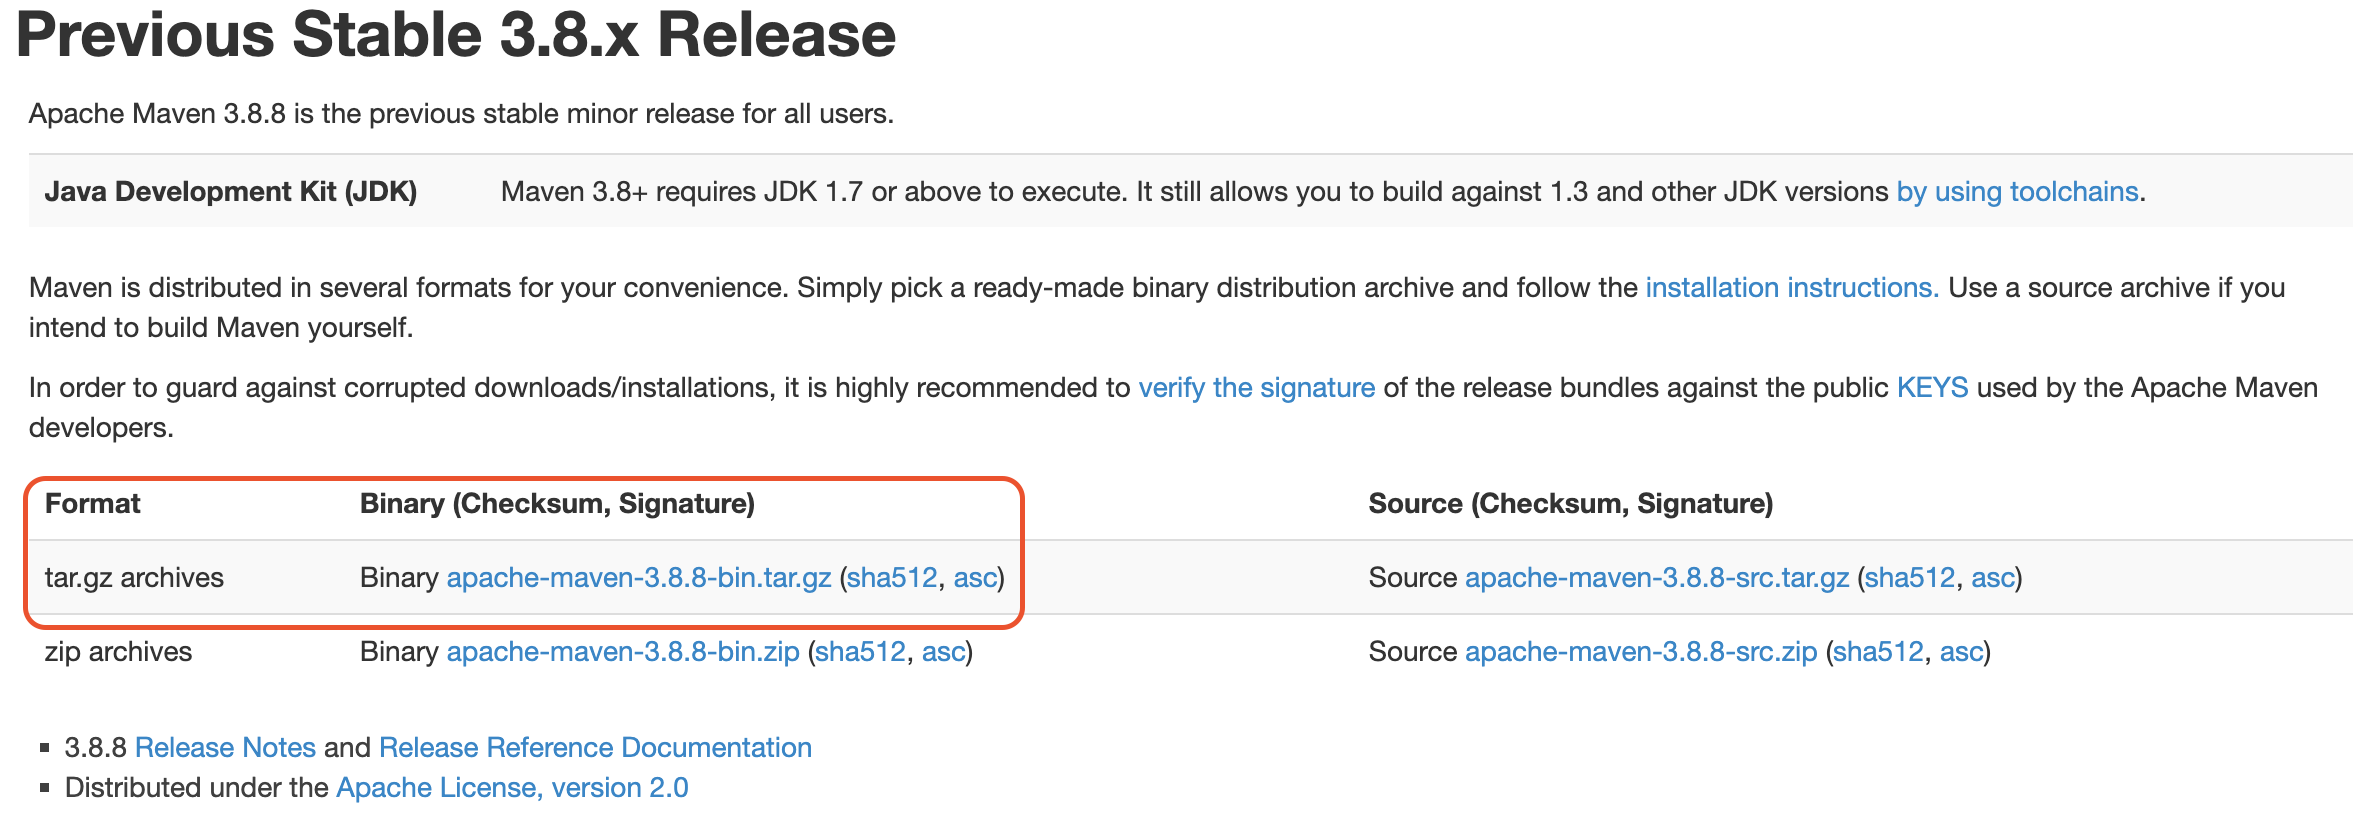Open asc signature for src.tar.gz
The height and width of the screenshot is (825, 2353).
click(1992, 577)
